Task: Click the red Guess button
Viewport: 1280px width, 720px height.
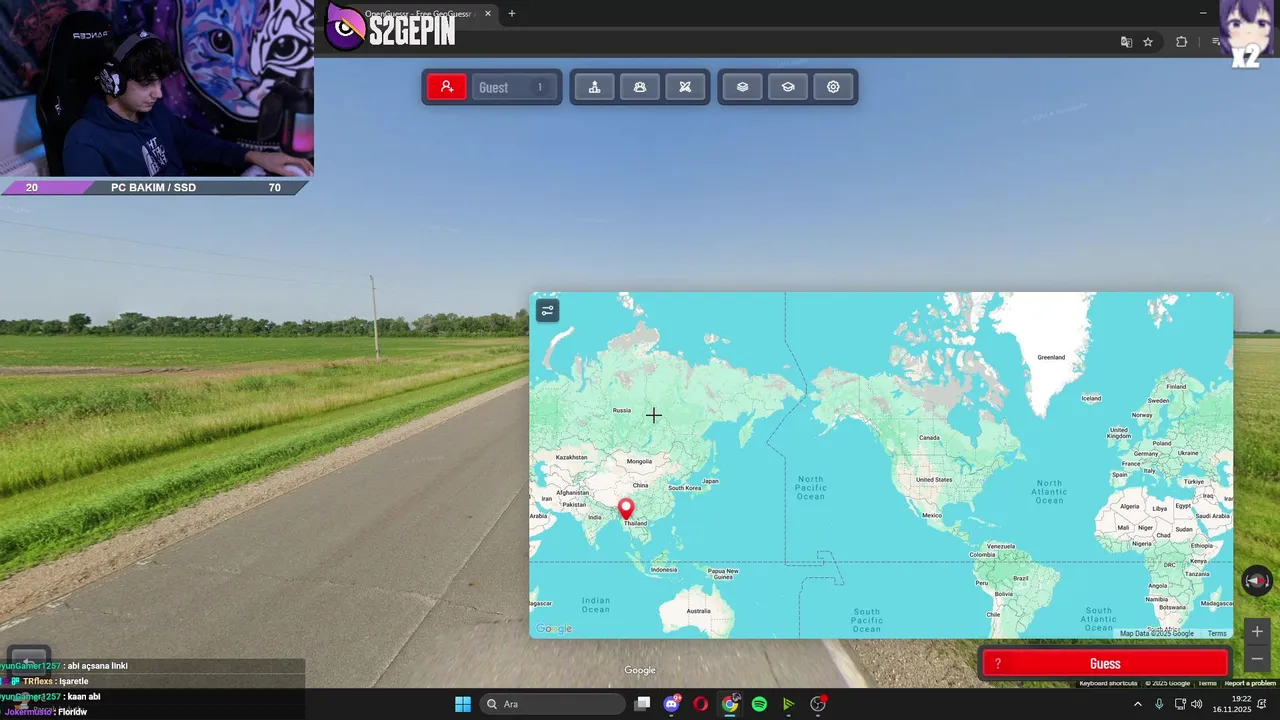Action: click(1104, 664)
